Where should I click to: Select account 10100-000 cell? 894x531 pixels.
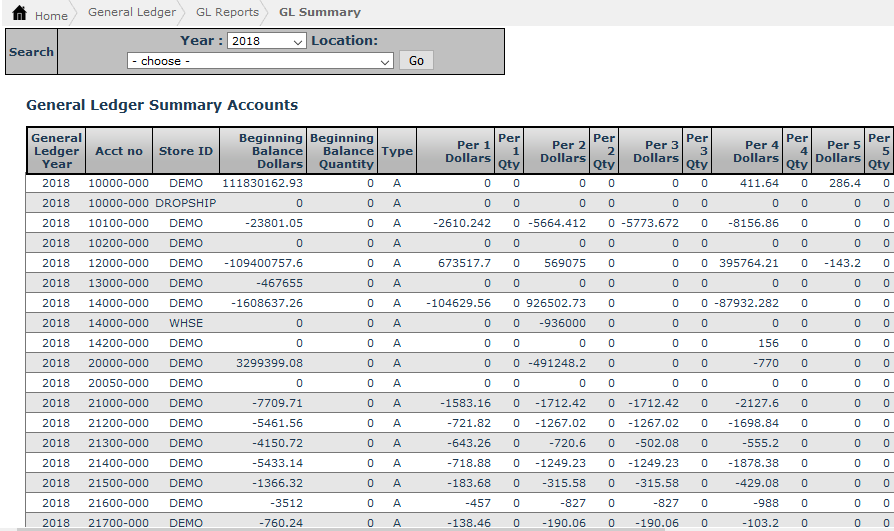[119, 223]
